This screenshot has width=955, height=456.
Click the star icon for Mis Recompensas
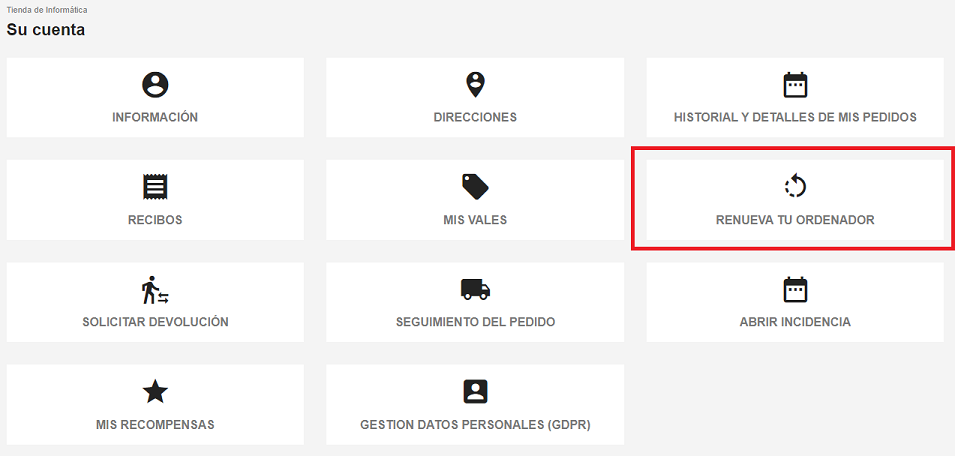(x=155, y=391)
